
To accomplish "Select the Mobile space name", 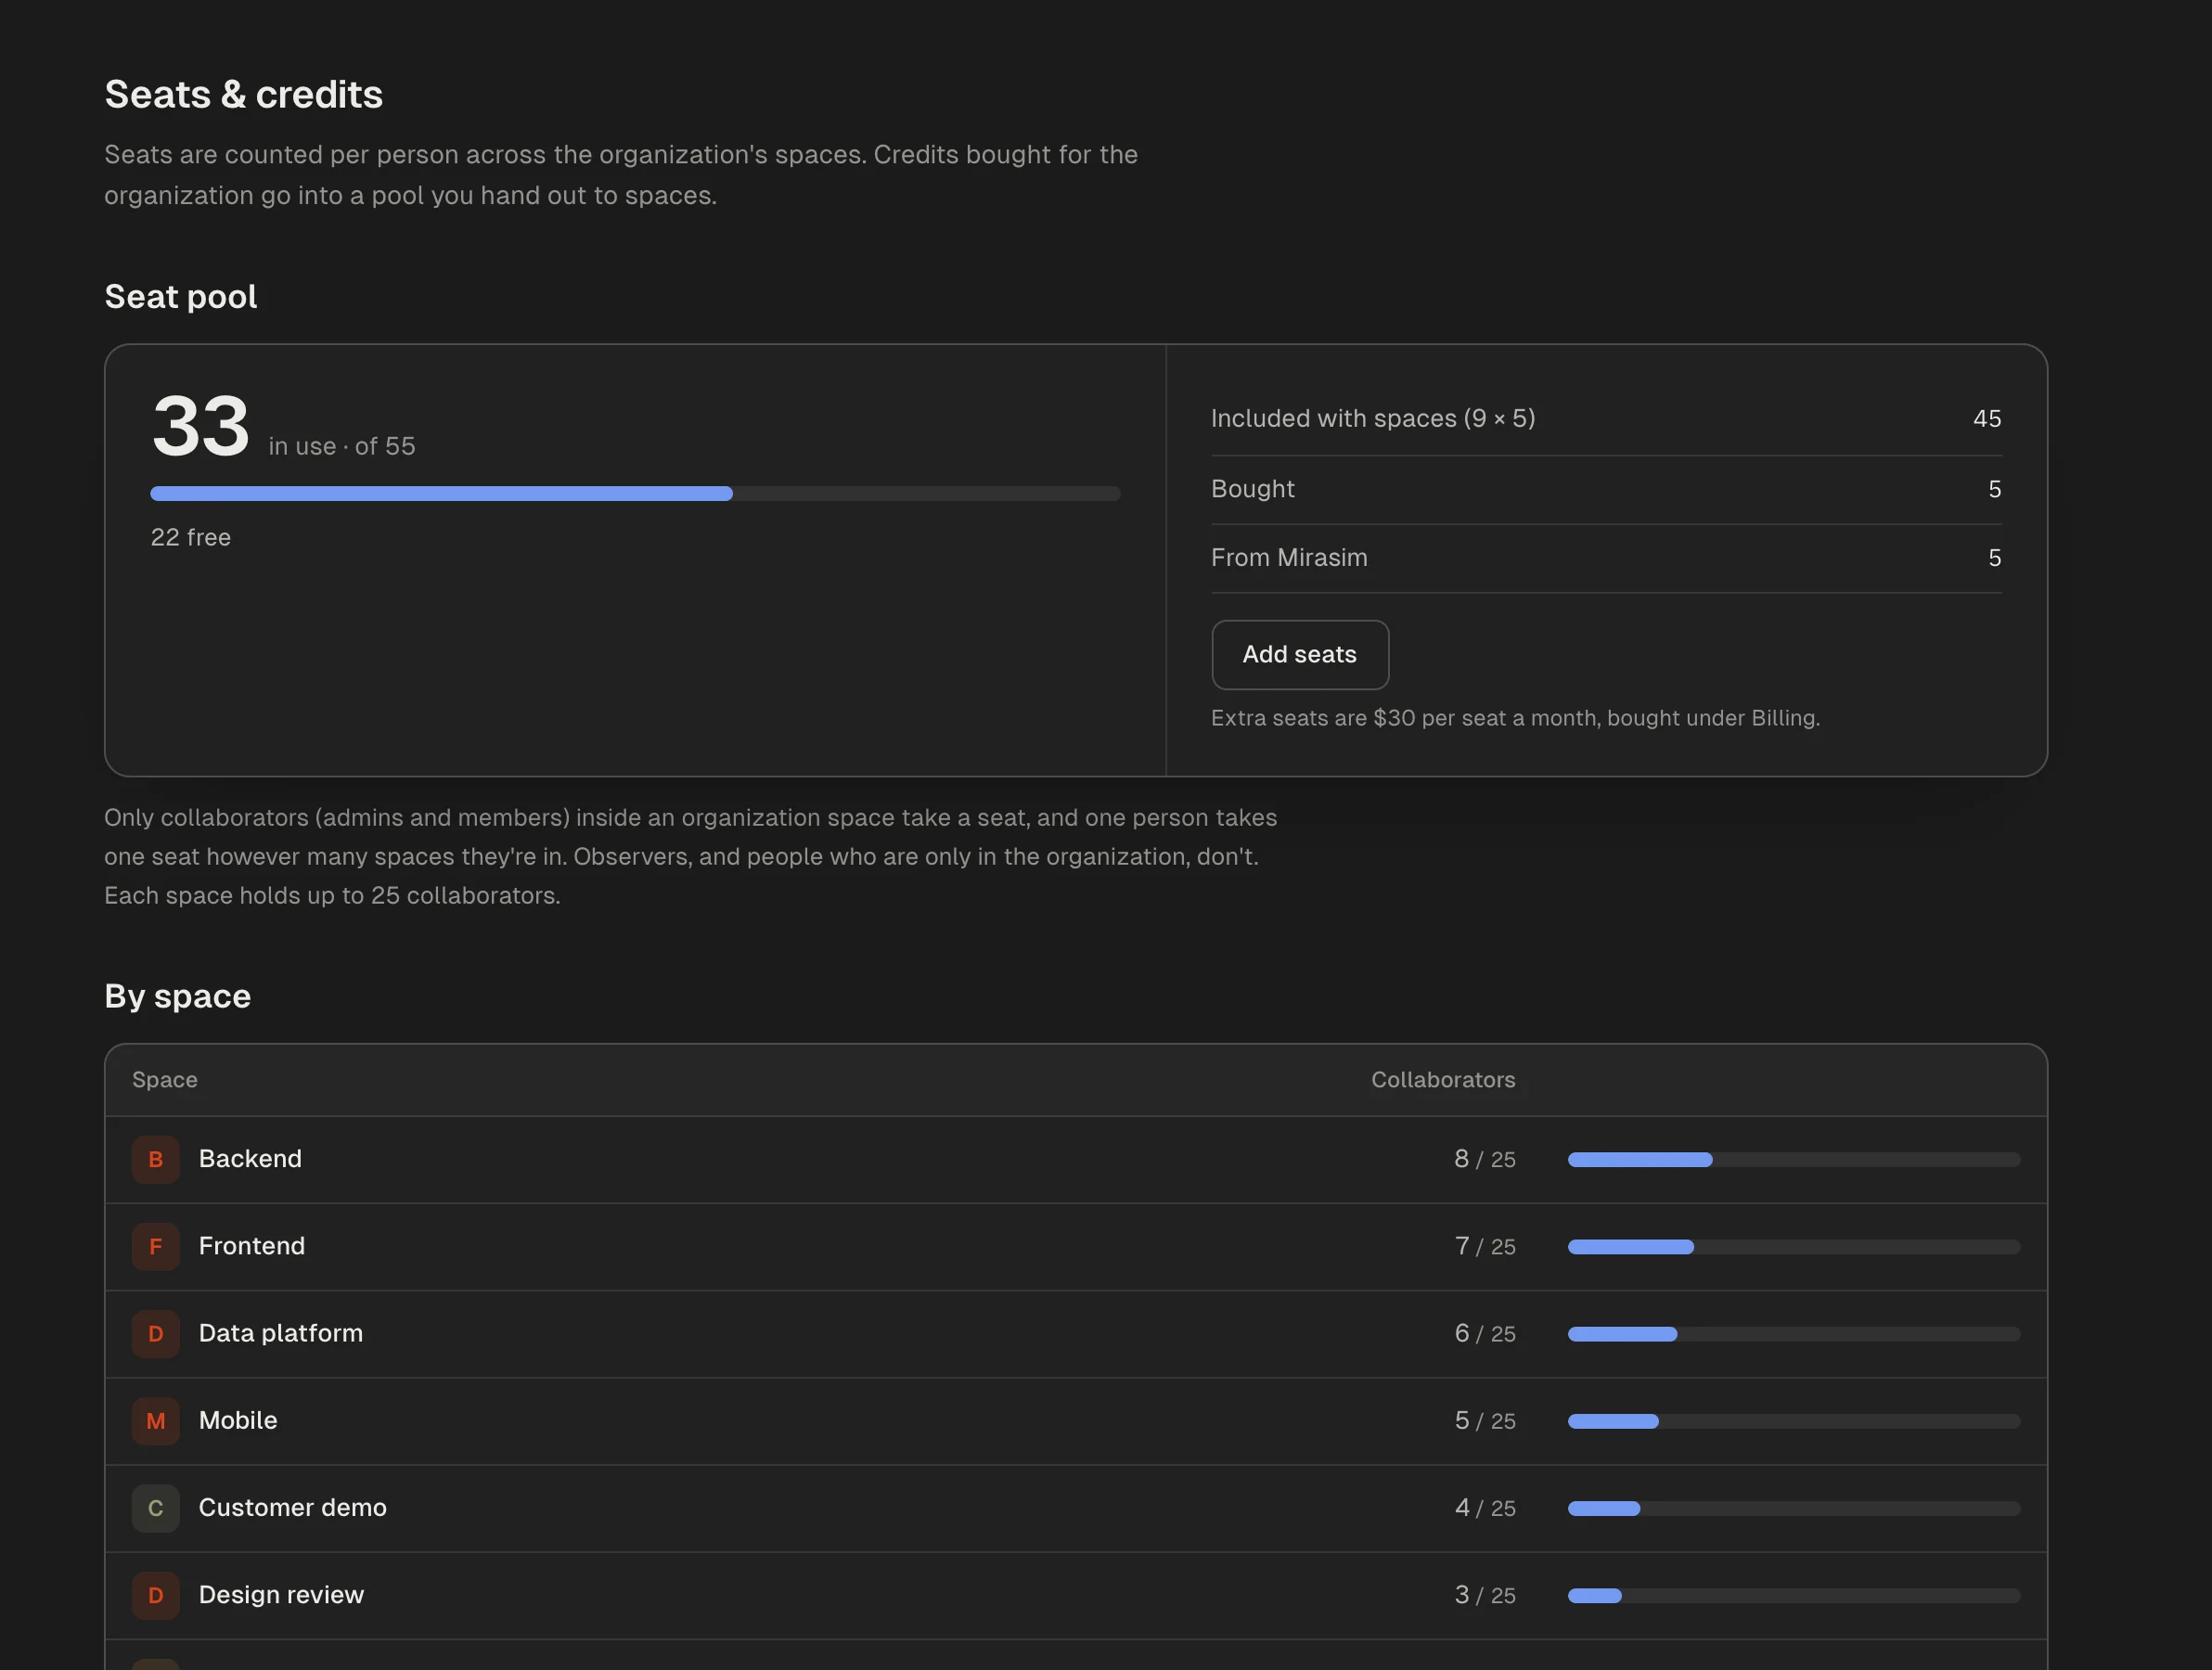I will 238,1420.
